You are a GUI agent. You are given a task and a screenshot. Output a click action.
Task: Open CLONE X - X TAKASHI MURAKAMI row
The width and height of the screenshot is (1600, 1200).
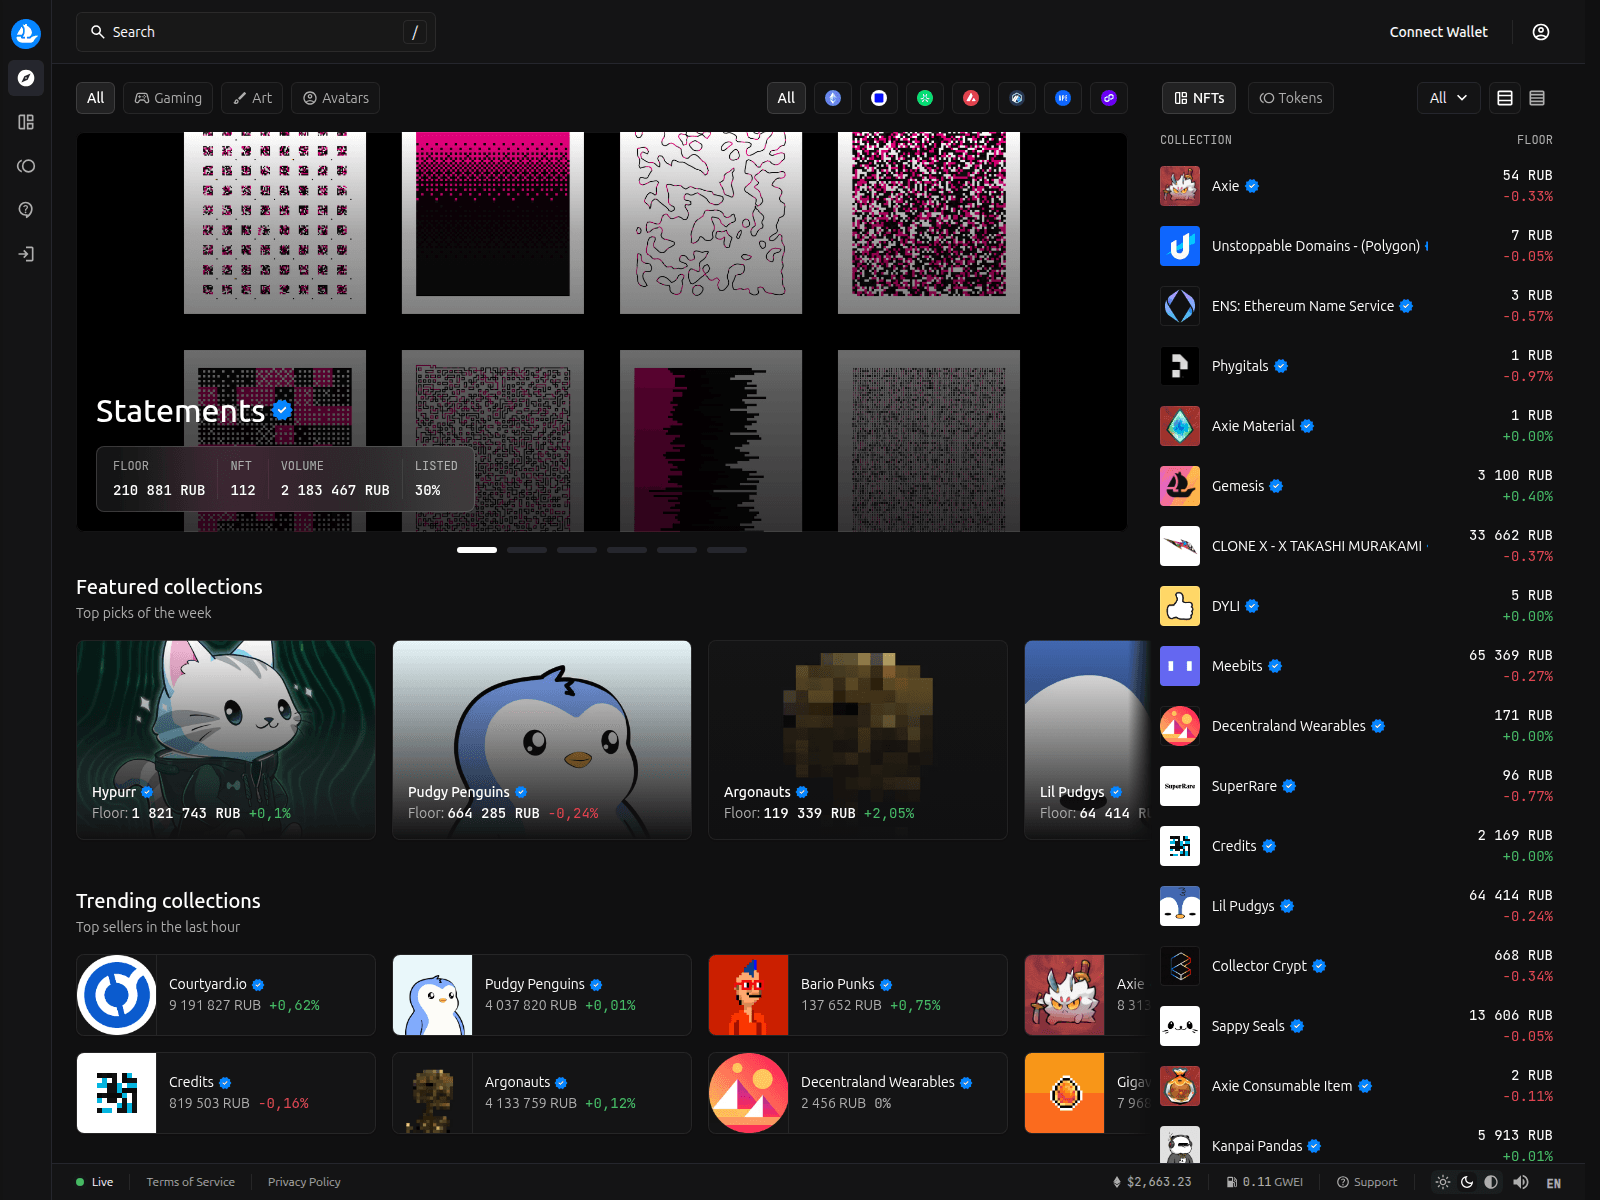(1357, 546)
